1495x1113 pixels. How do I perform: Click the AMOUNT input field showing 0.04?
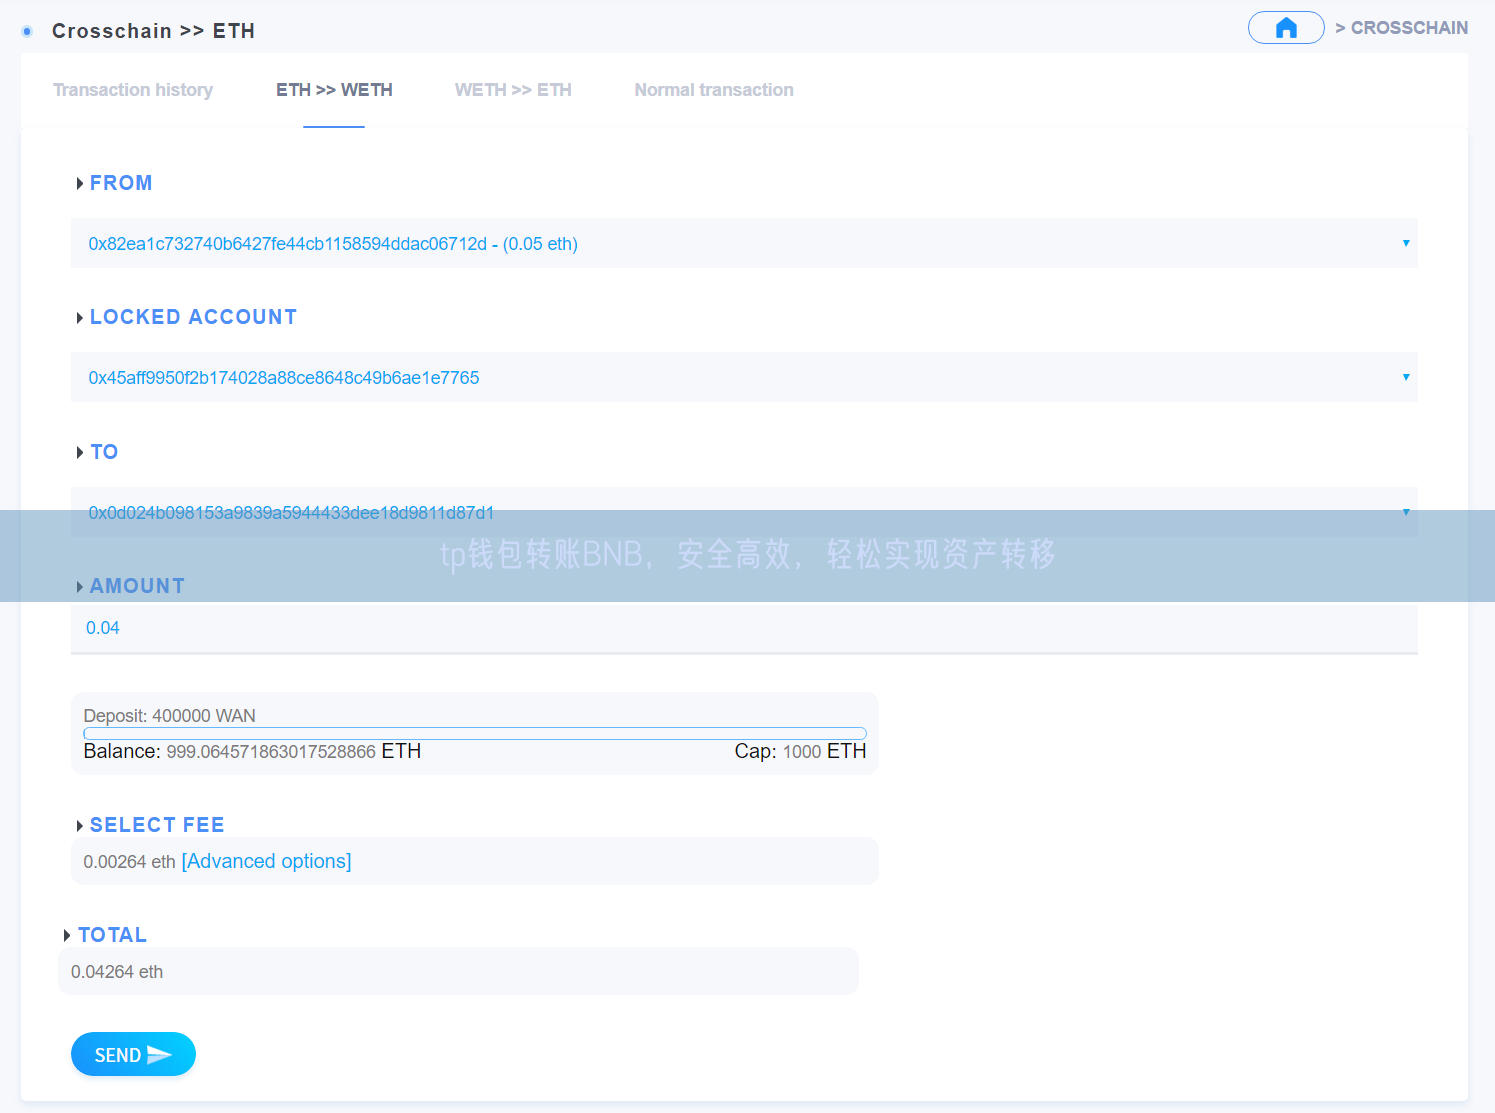coord(744,629)
